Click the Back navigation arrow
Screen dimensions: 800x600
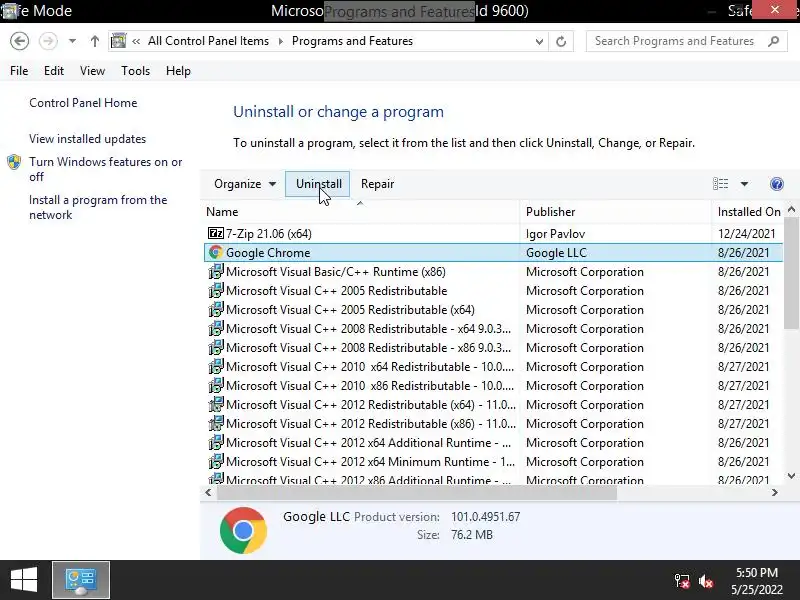(x=19, y=41)
